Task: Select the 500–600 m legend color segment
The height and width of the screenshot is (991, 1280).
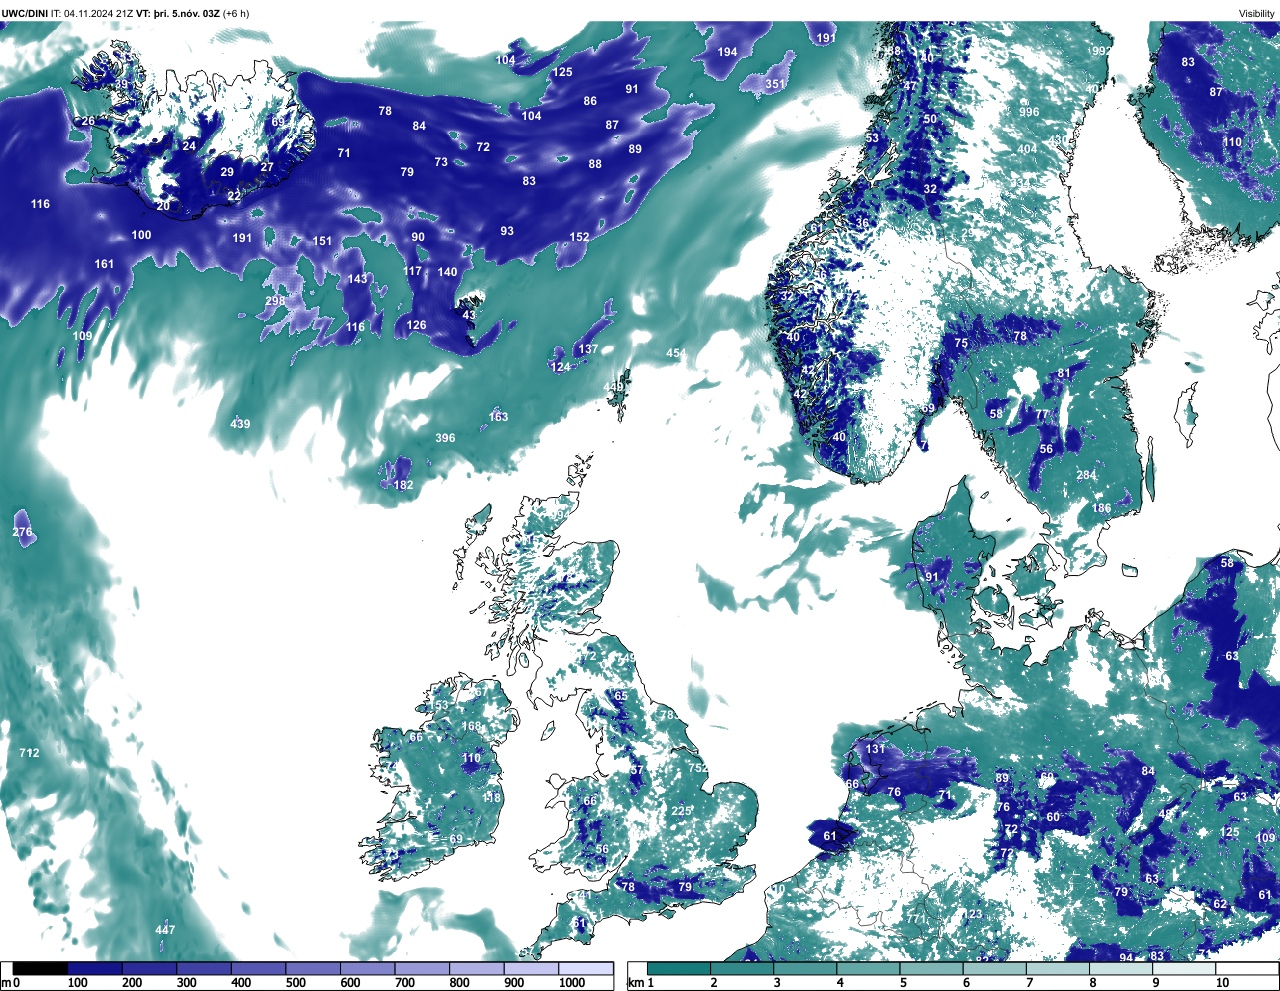Action: point(313,968)
